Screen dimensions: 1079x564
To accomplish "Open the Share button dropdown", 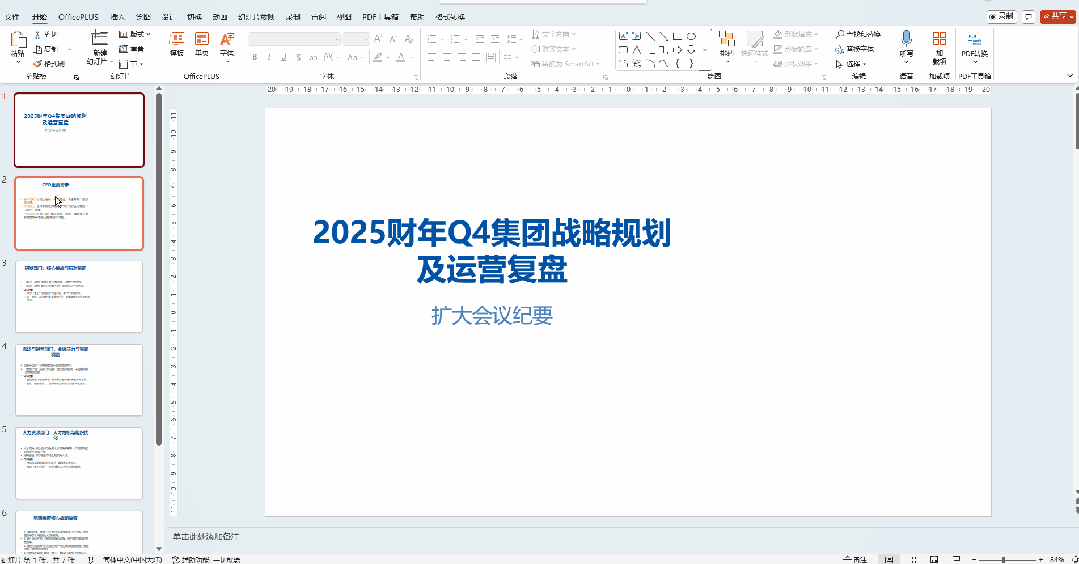I will coord(1058,17).
